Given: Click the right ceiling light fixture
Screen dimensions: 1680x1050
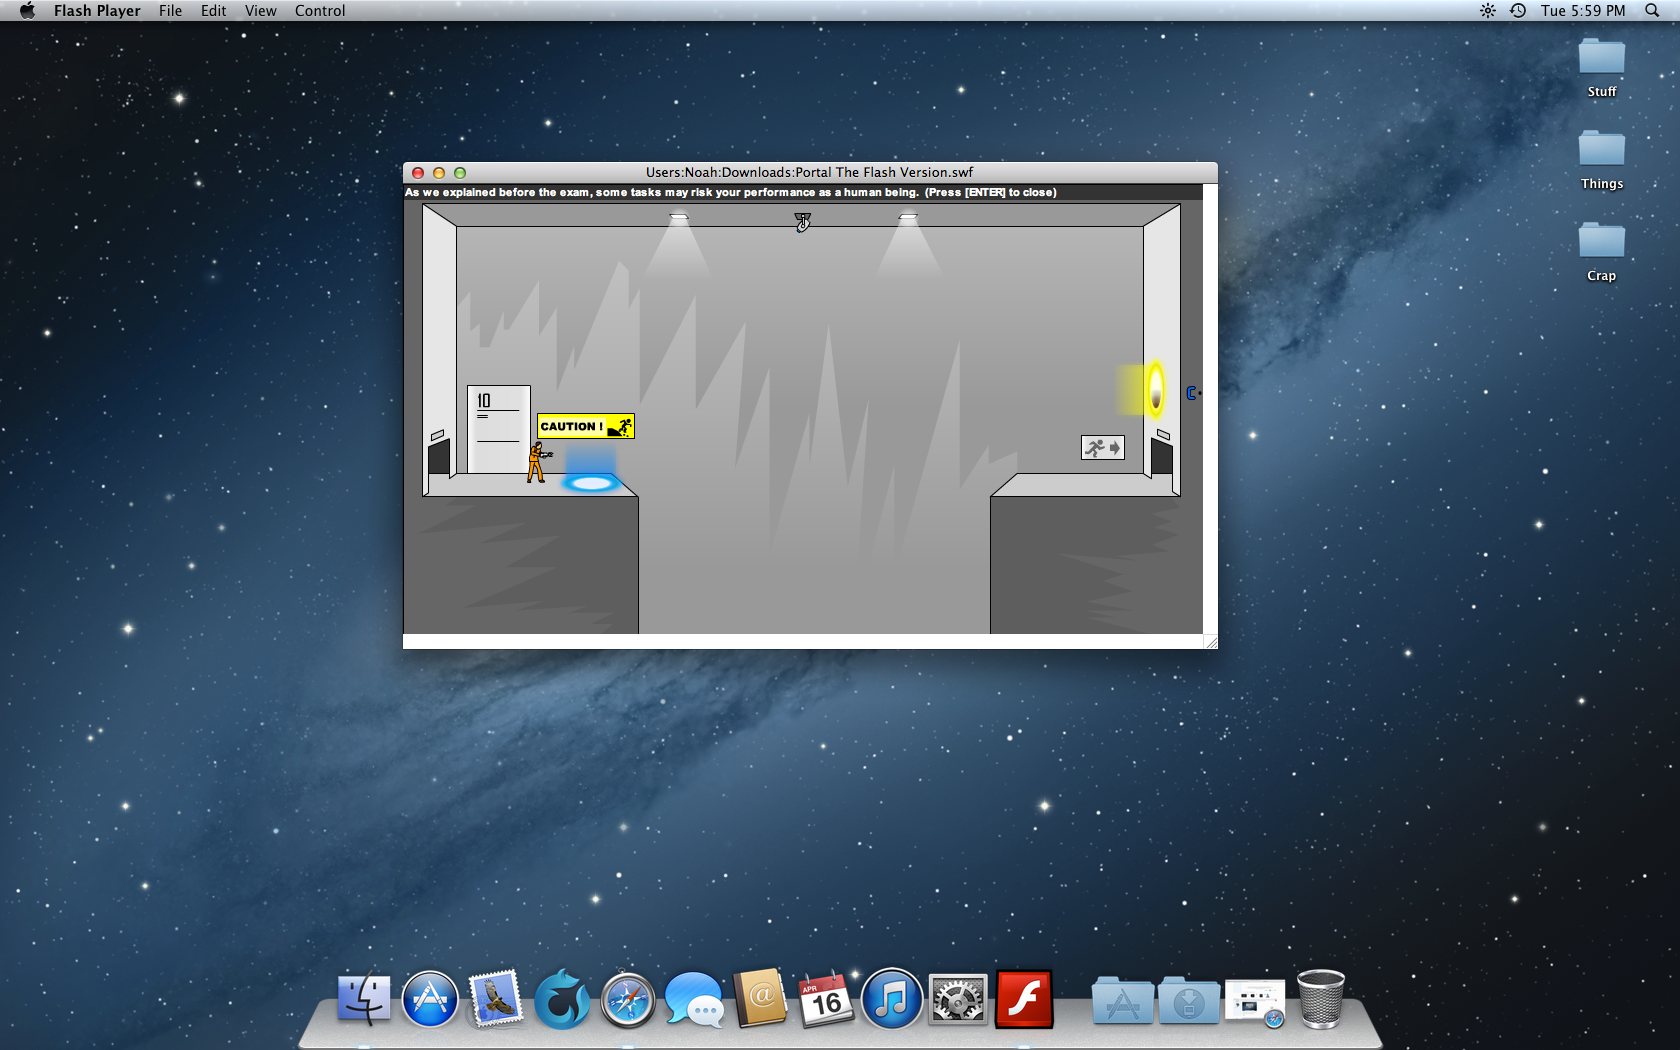Looking at the screenshot, I should pos(908,216).
